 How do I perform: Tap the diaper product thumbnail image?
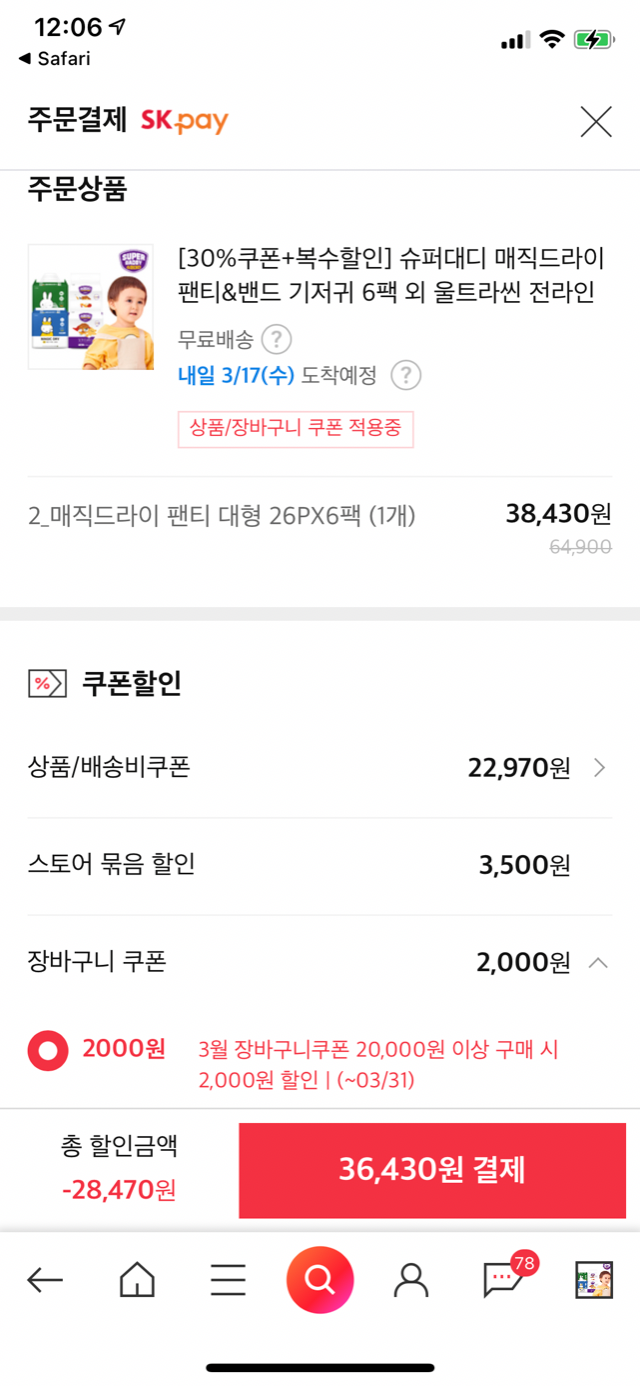[91, 307]
